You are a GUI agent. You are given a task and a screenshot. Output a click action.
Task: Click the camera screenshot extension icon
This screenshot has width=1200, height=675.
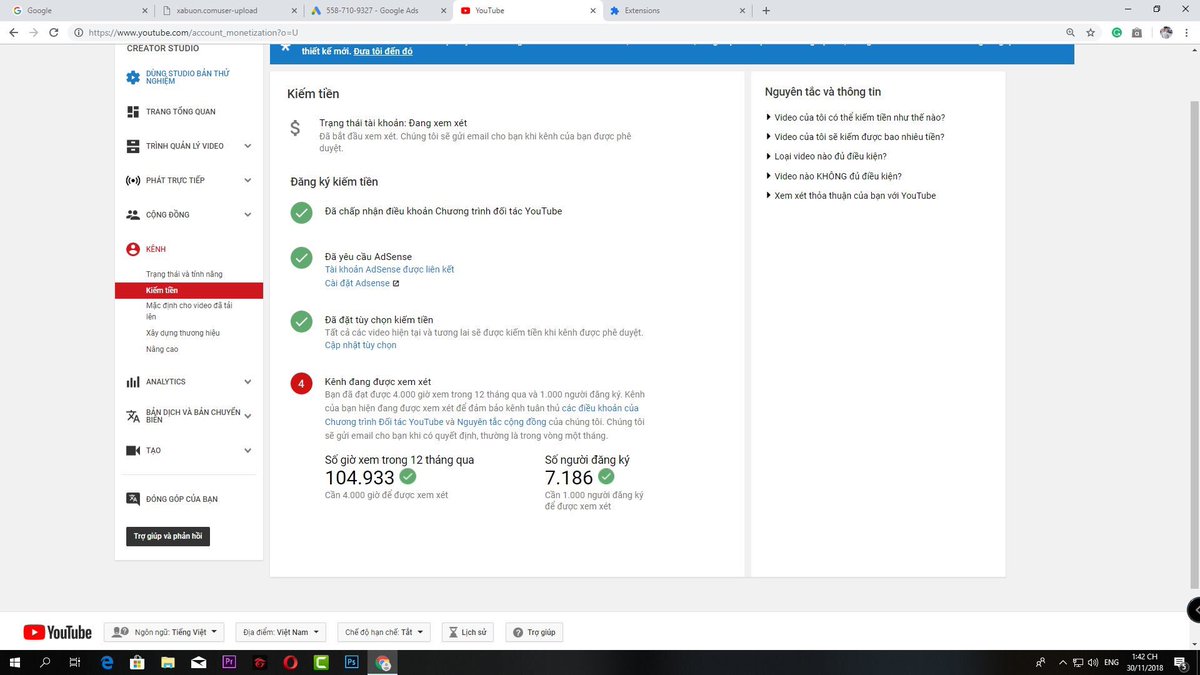tap(1137, 32)
